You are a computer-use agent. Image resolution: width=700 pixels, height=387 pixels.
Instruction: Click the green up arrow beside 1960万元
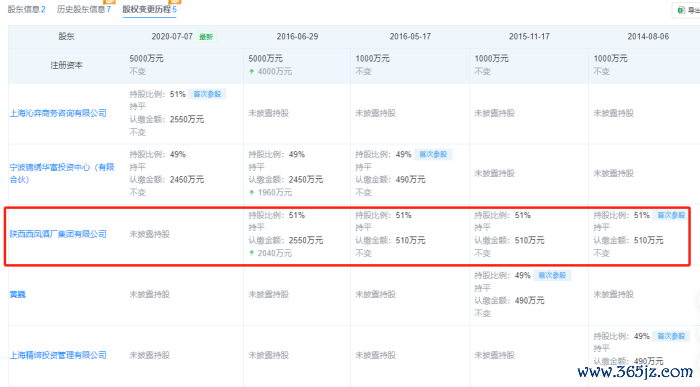252,192
